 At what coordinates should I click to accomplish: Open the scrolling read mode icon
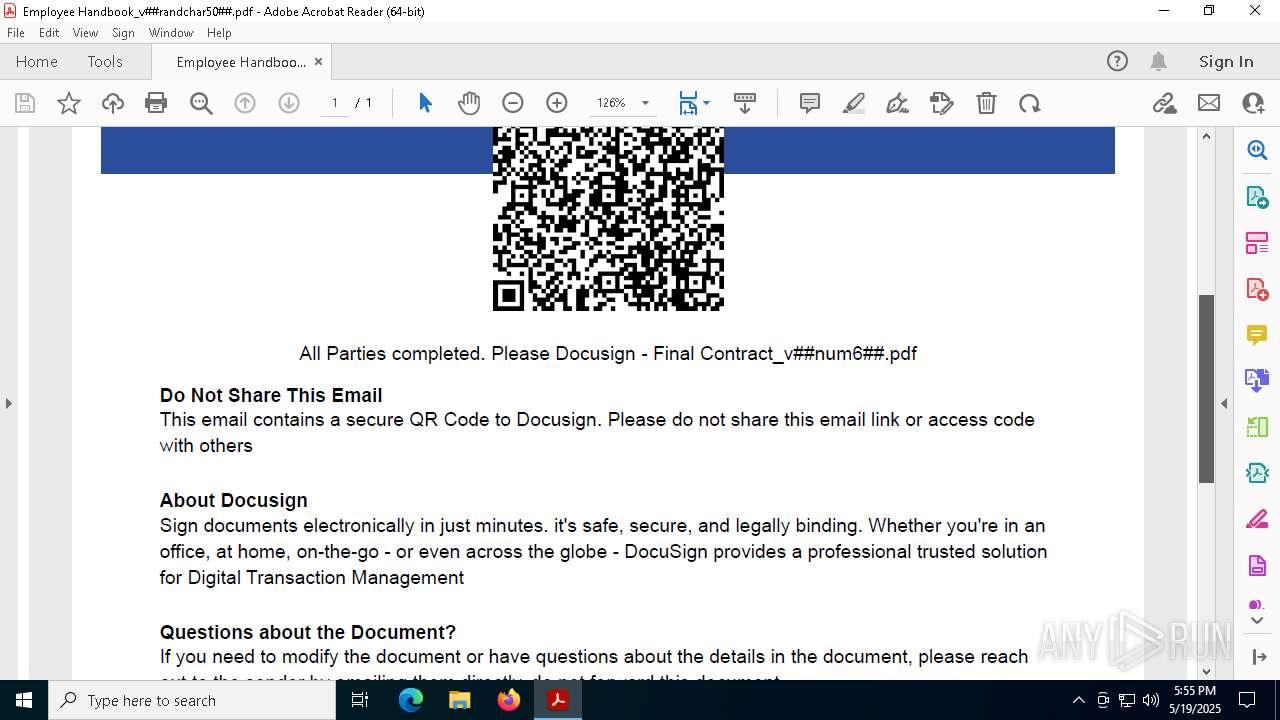(744, 103)
